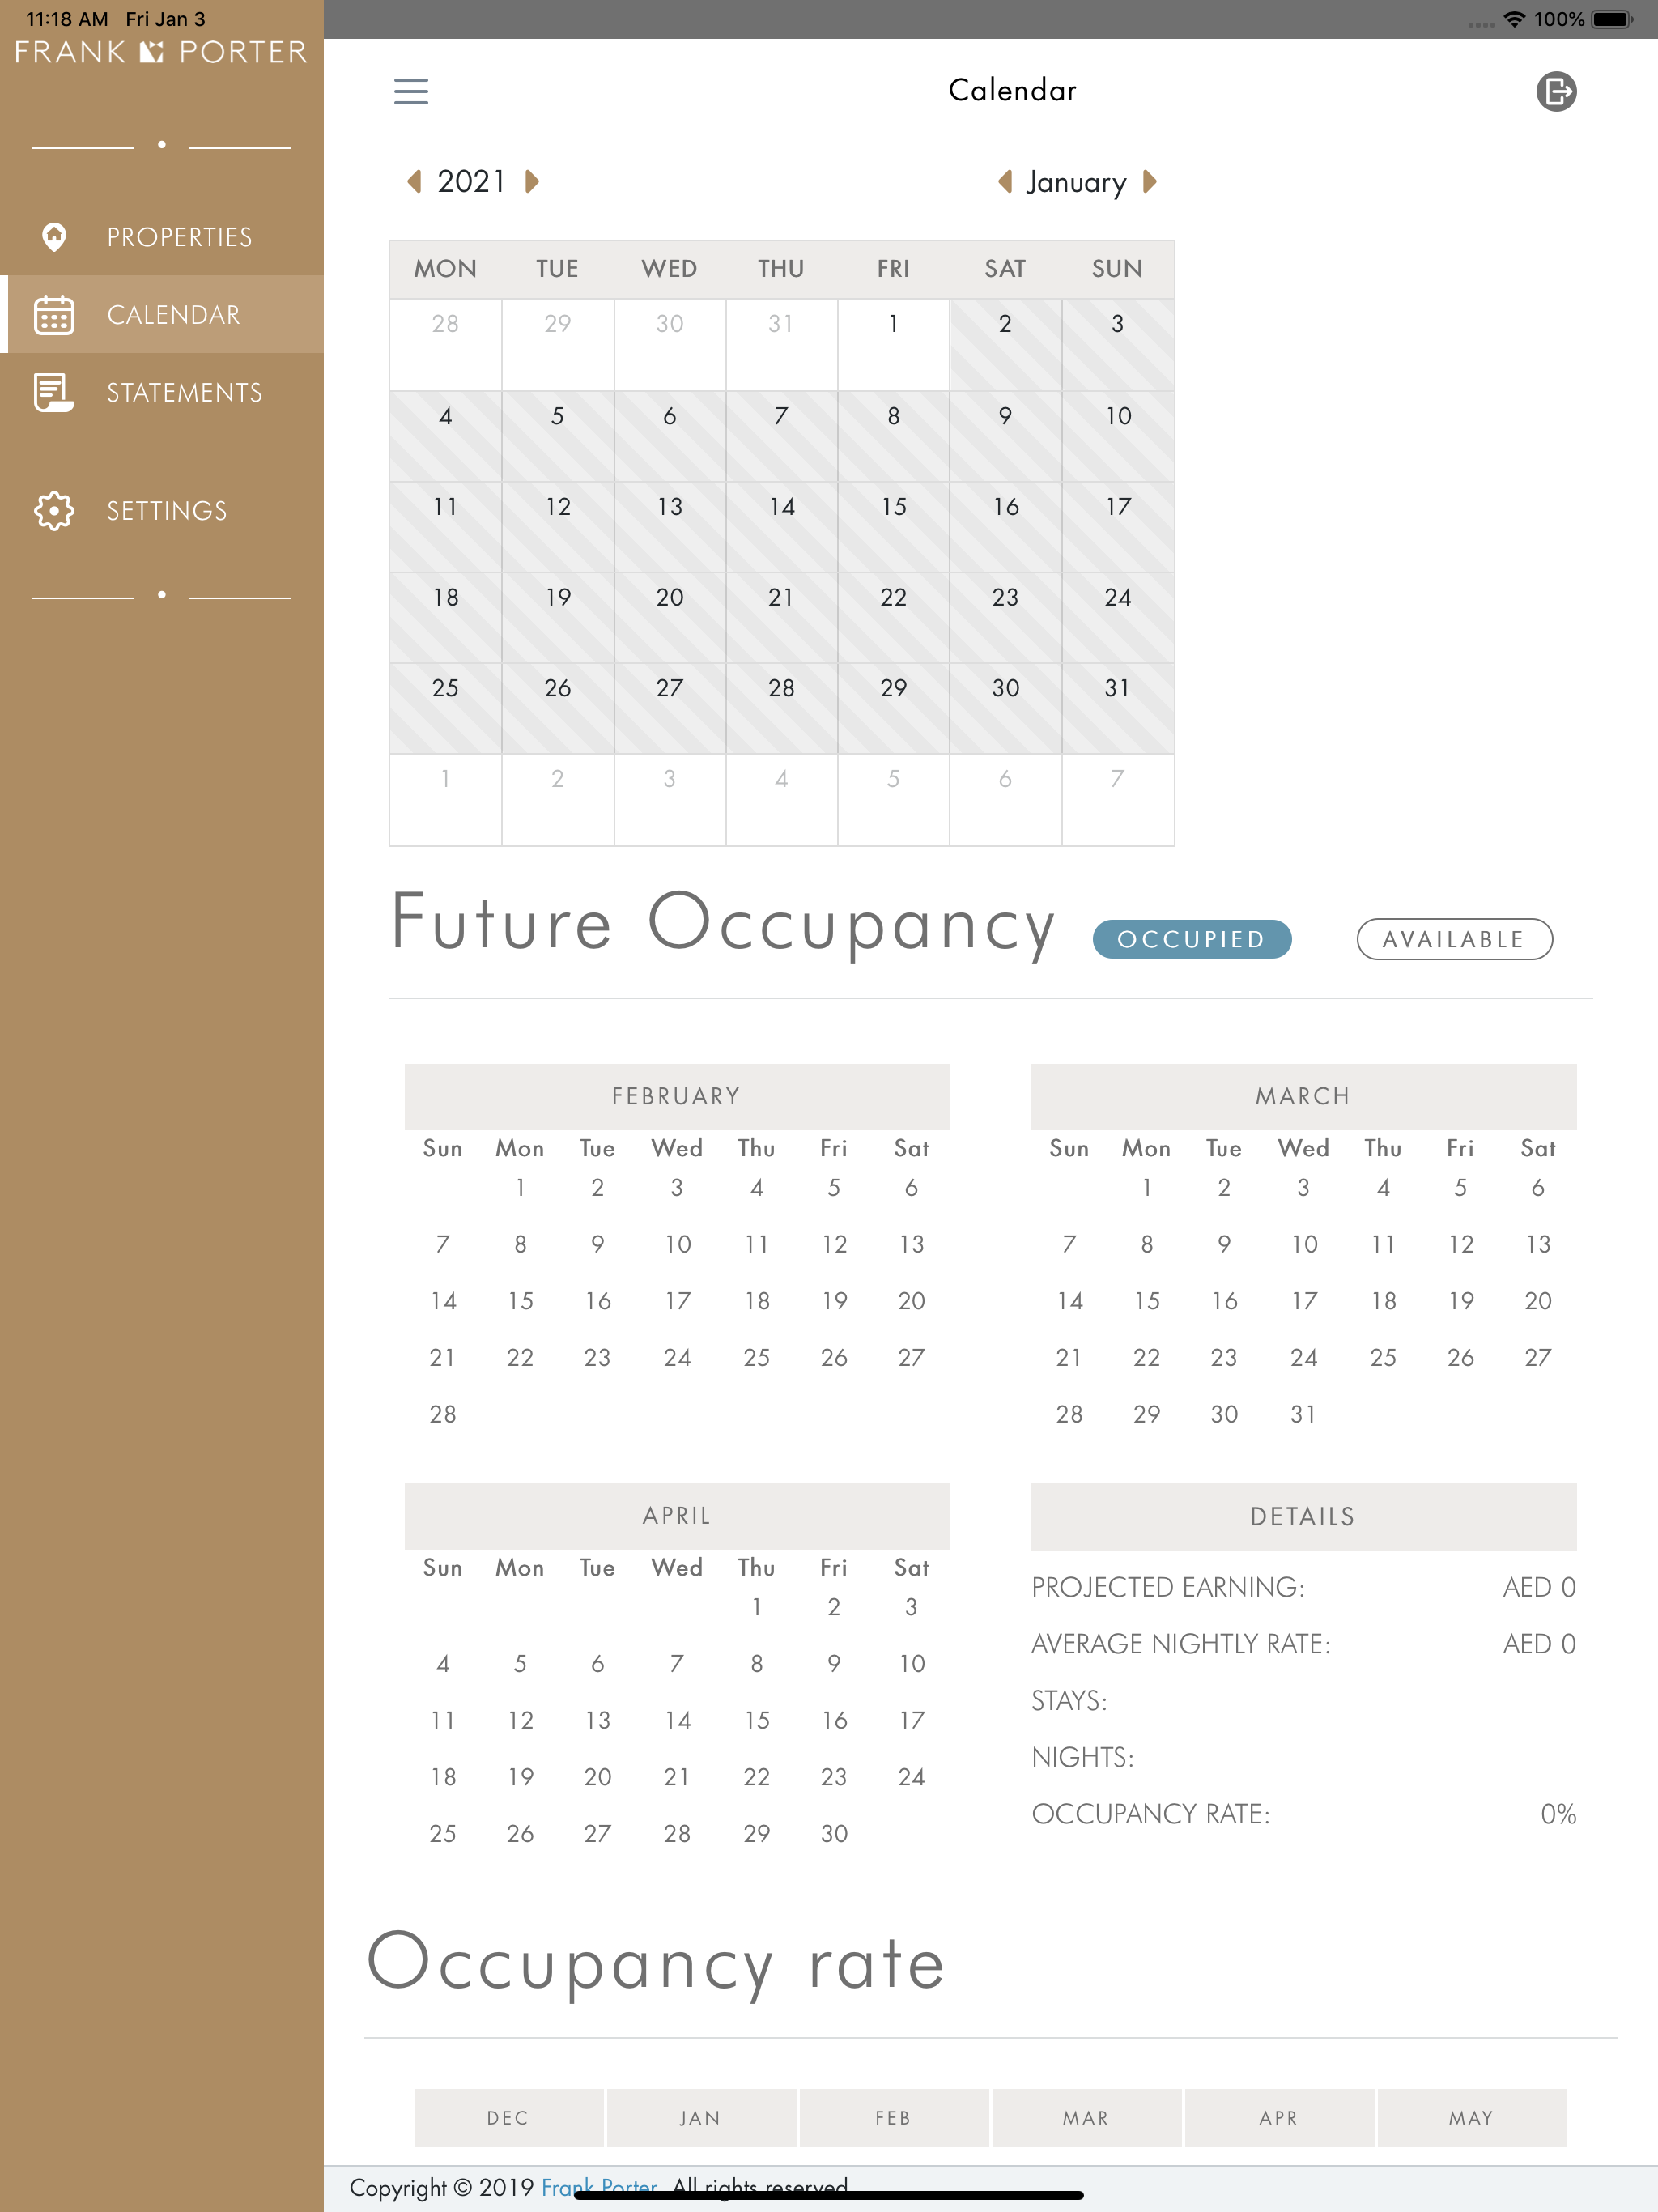Click the Occupancy Rate 0% value
The width and height of the screenshot is (1658, 2212).
[1558, 1814]
